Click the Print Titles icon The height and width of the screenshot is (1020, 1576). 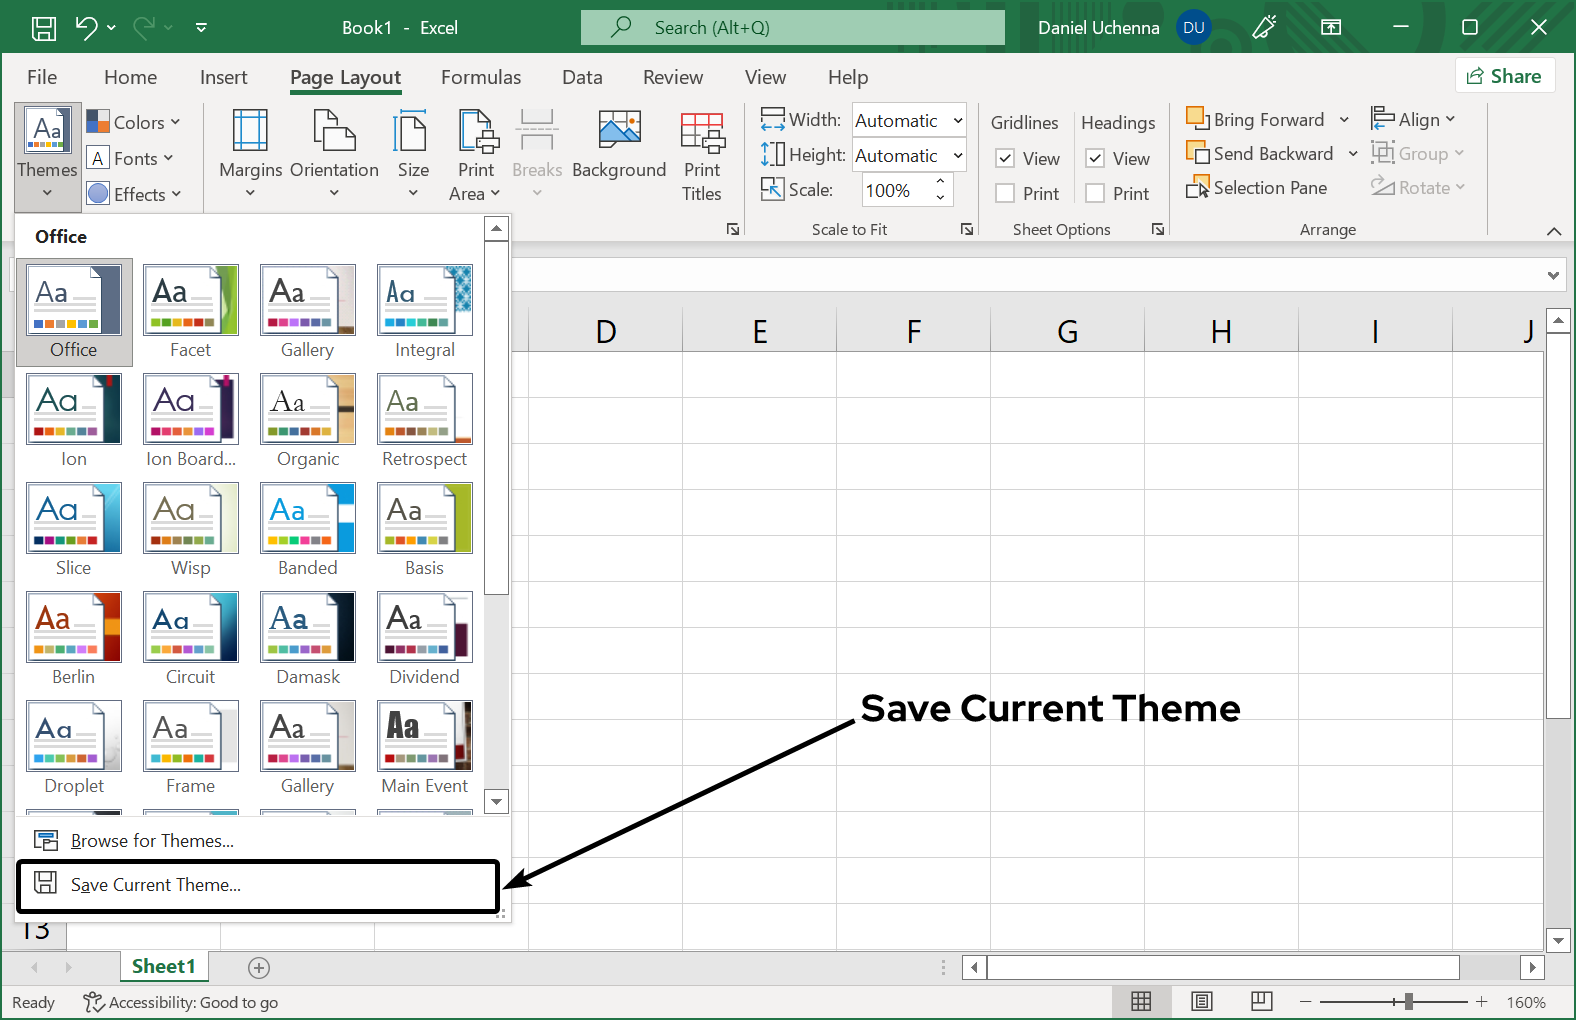[x=702, y=131]
